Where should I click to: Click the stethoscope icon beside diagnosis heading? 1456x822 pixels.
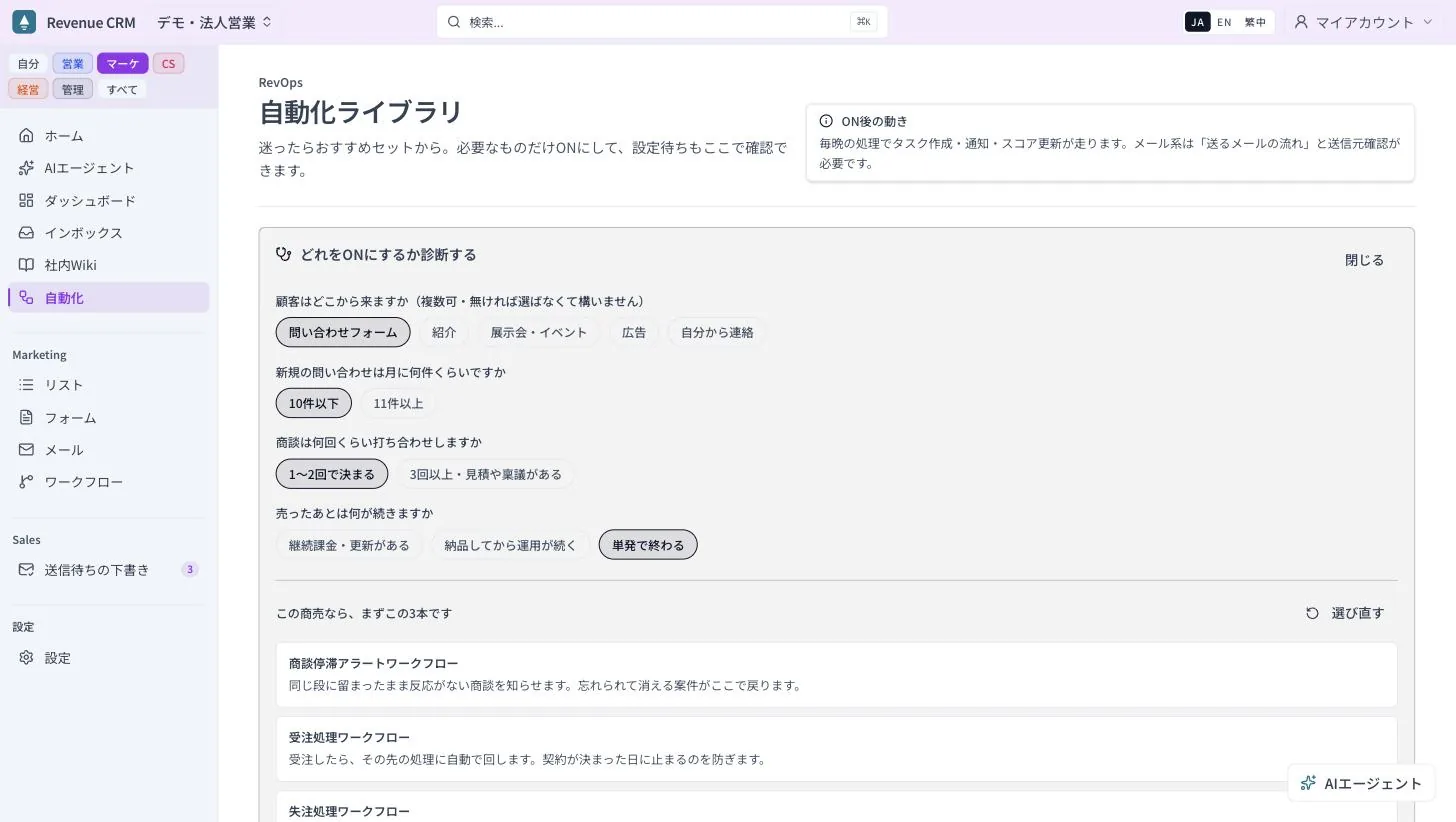pos(284,254)
